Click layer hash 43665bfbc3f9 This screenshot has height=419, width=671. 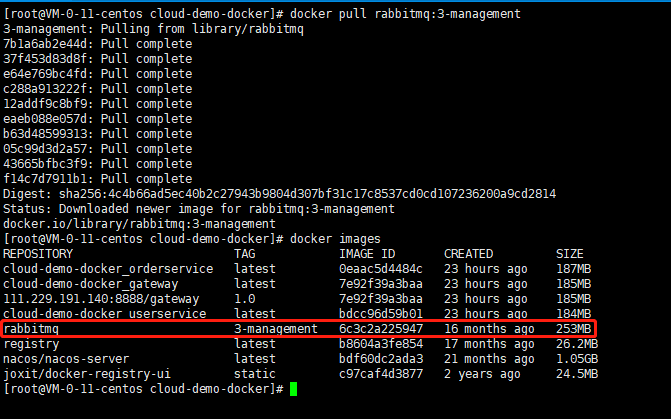tap(45, 164)
